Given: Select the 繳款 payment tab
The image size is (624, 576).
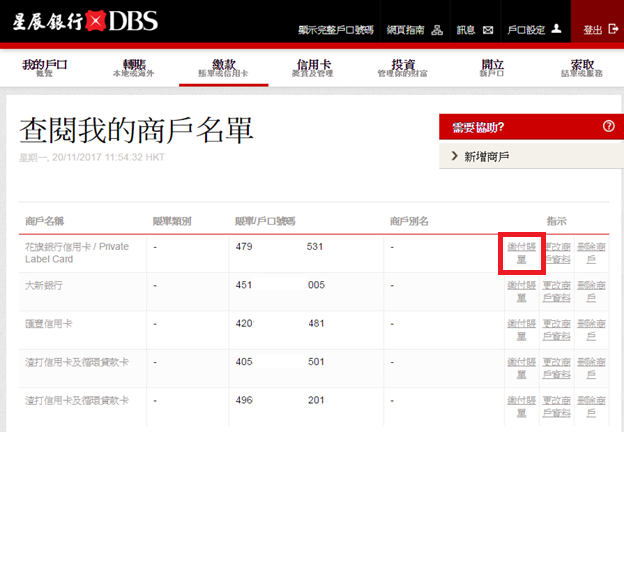Looking at the screenshot, I should [x=224, y=68].
